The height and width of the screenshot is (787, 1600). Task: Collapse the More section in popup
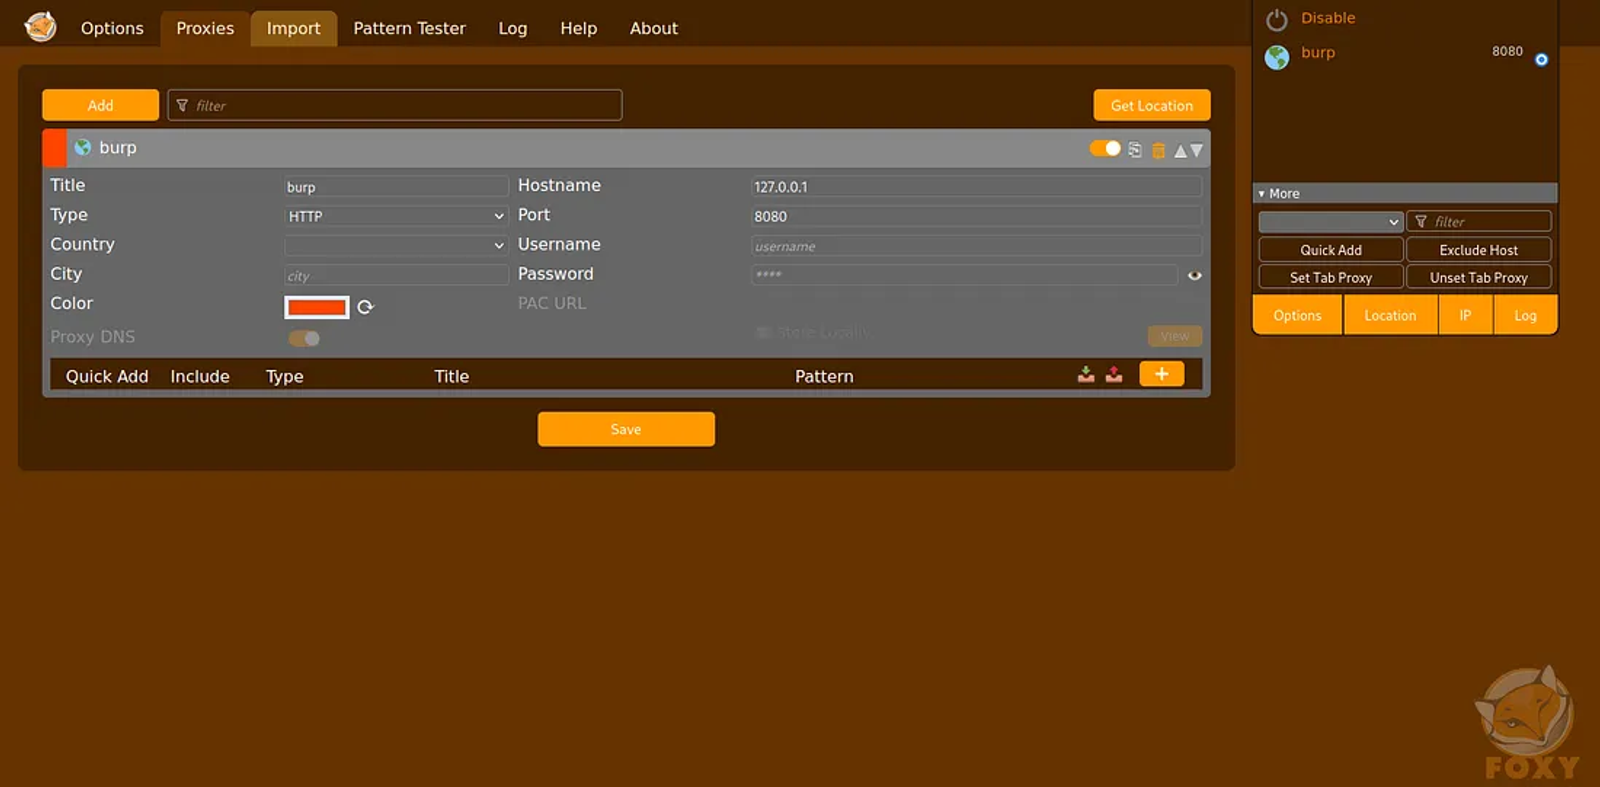click(x=1405, y=193)
